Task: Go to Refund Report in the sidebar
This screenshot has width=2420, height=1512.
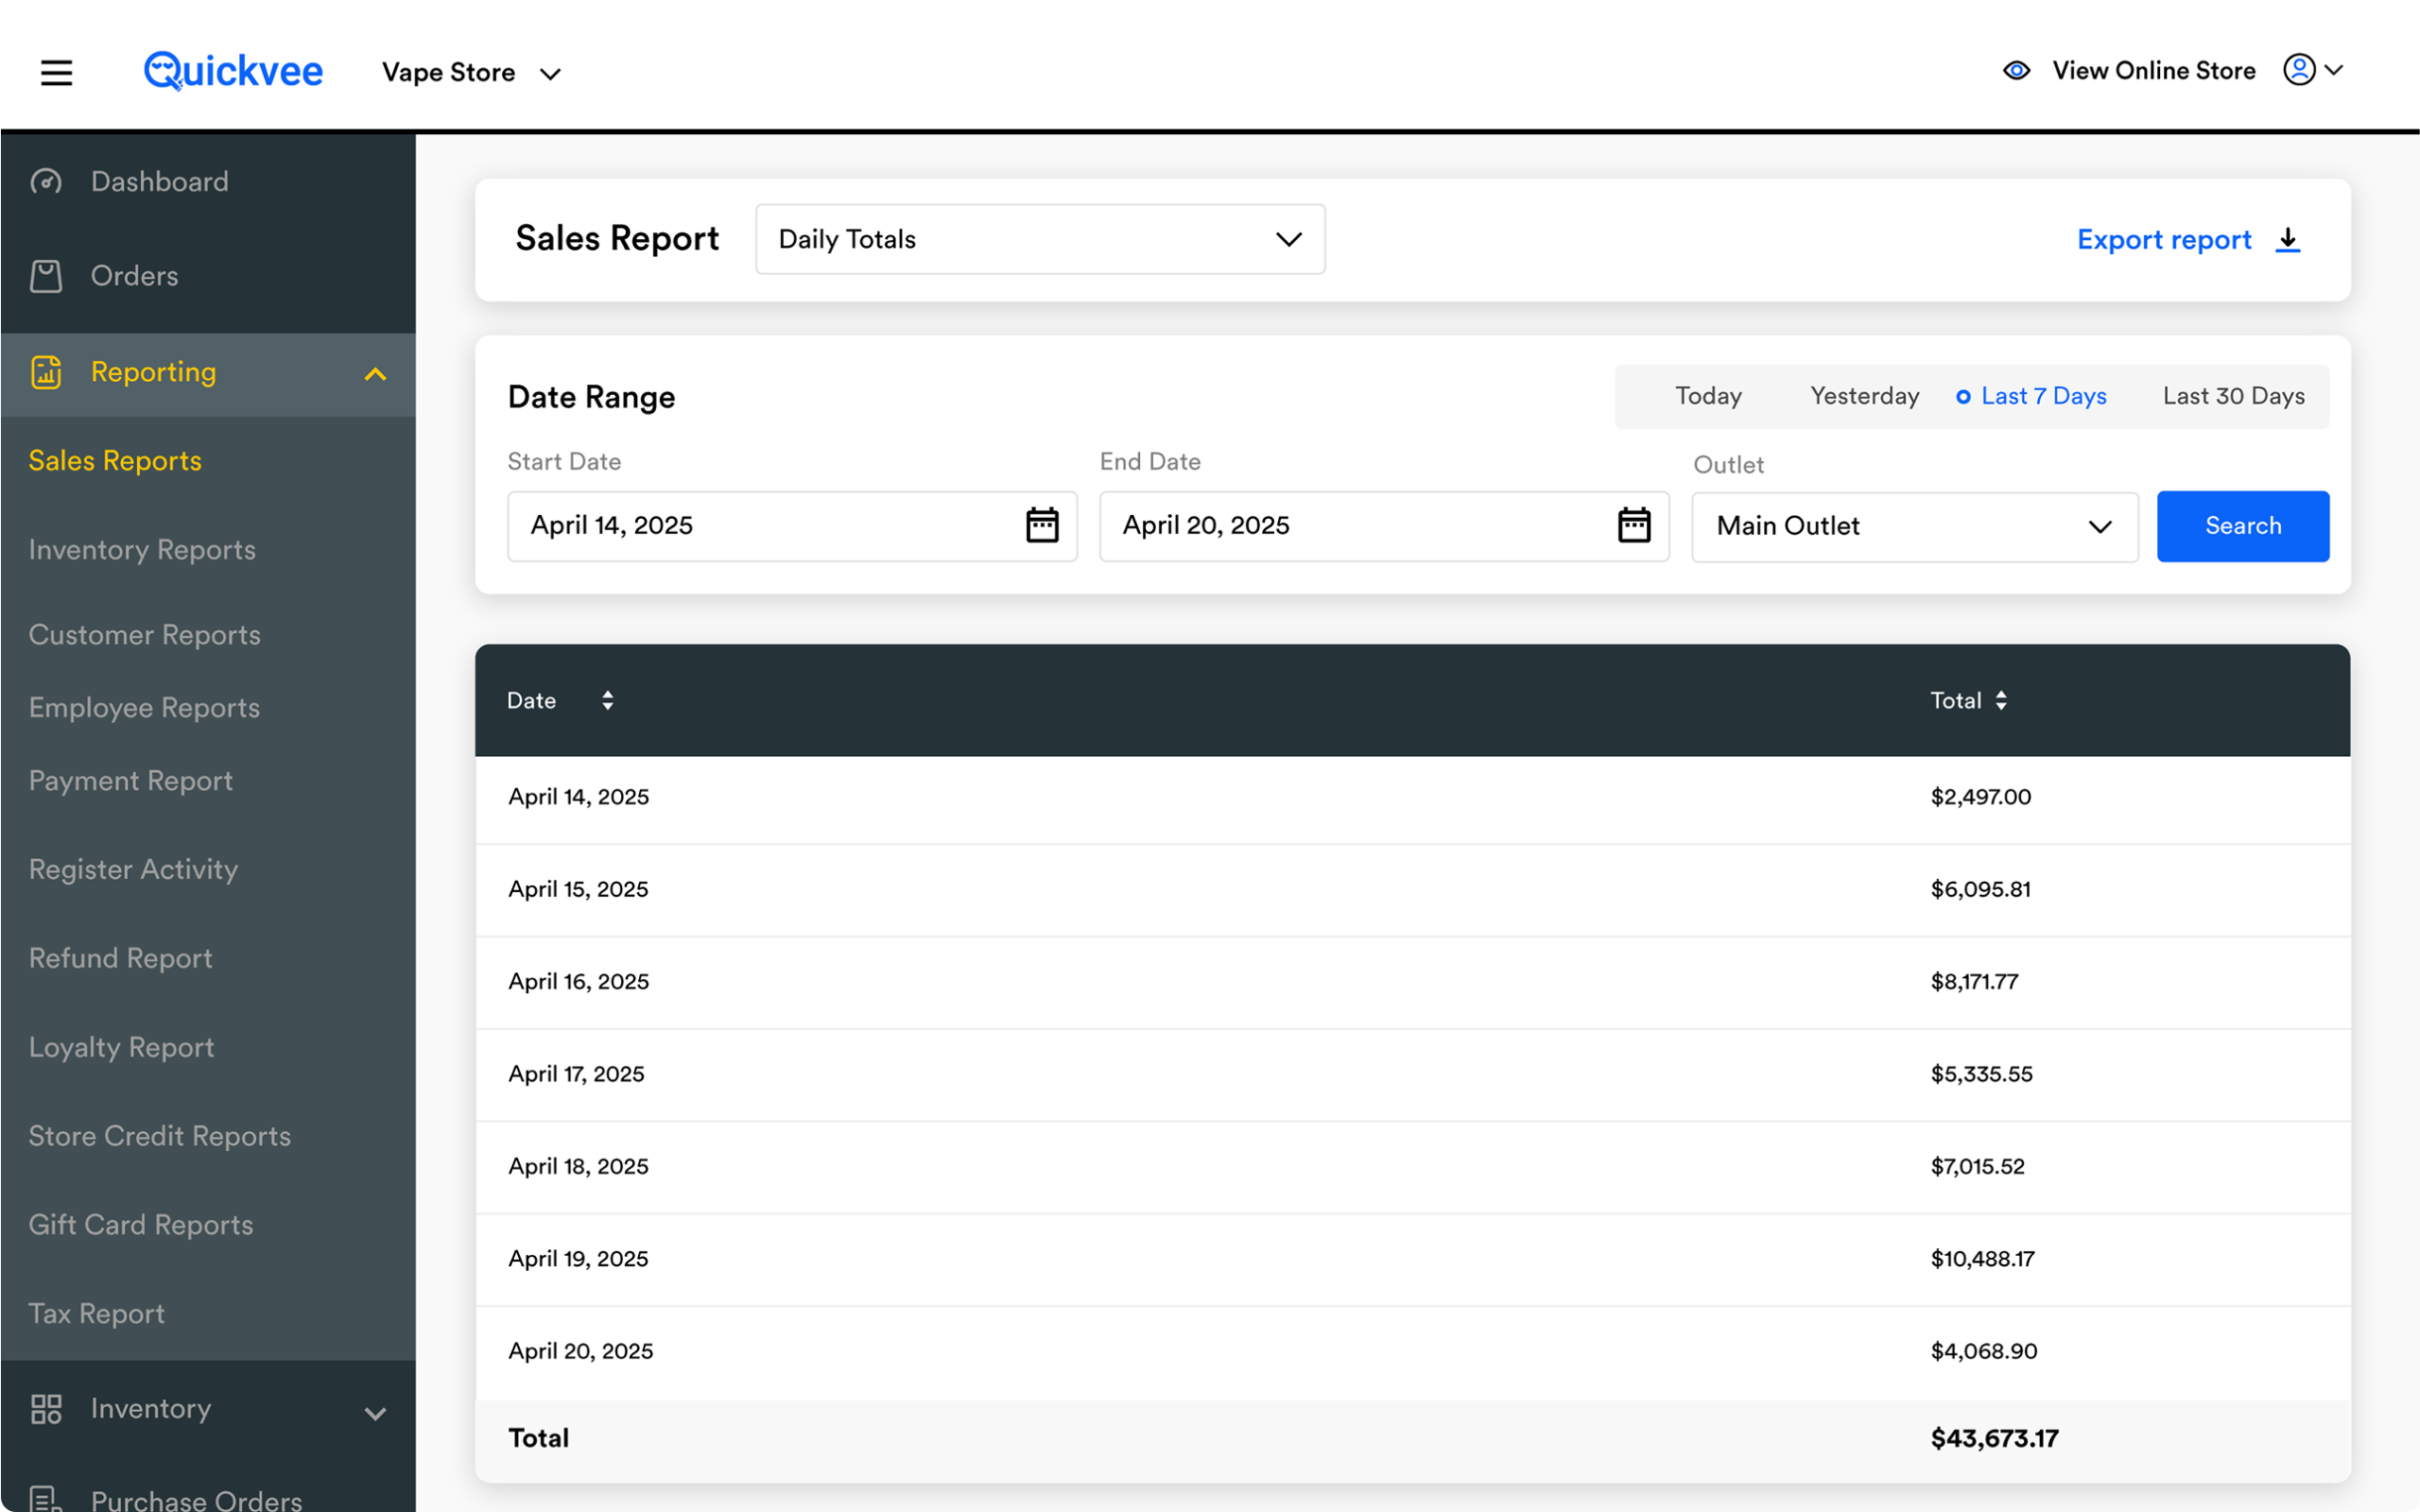Action: click(x=120, y=958)
